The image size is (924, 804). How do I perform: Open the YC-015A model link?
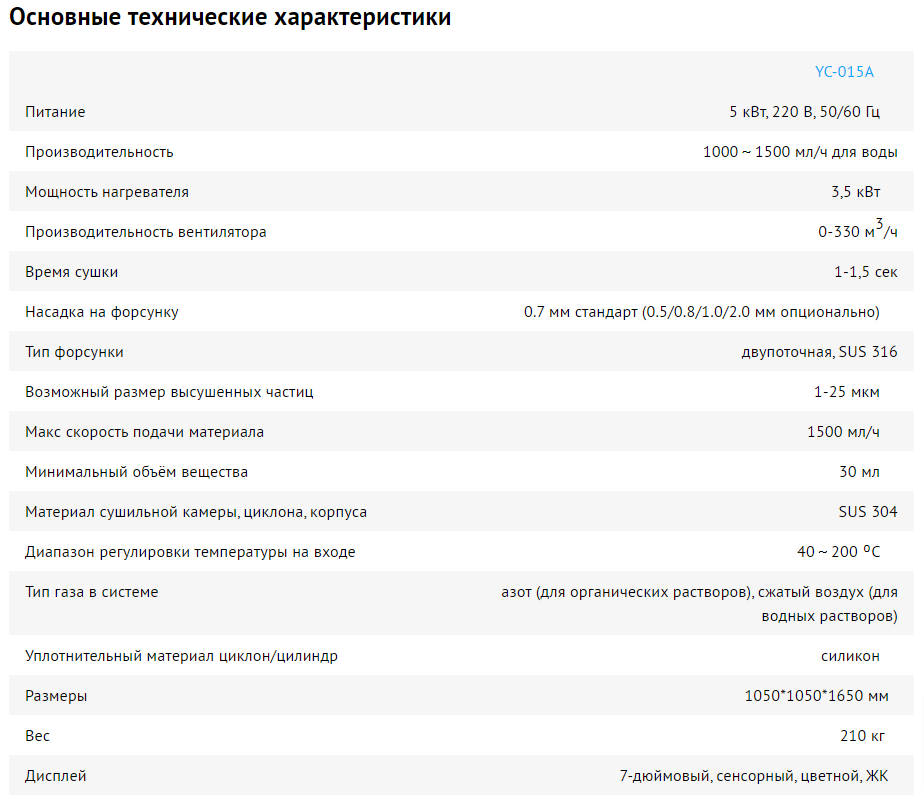[x=844, y=72]
